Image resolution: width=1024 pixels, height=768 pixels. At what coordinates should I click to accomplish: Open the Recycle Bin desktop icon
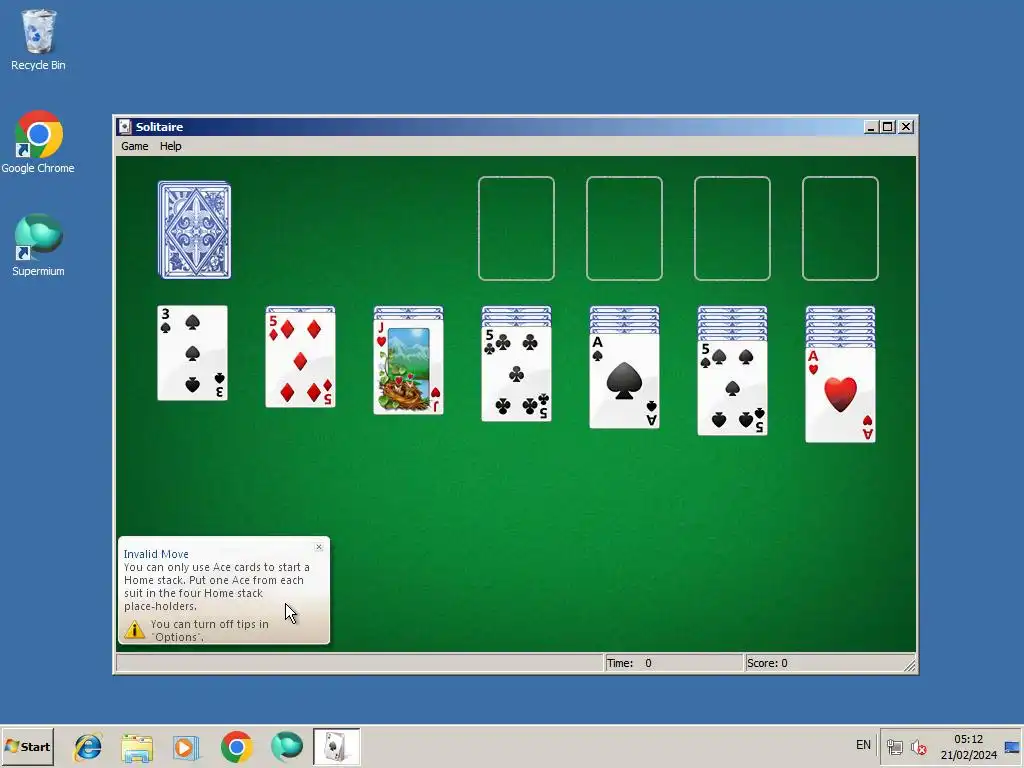click(x=38, y=40)
